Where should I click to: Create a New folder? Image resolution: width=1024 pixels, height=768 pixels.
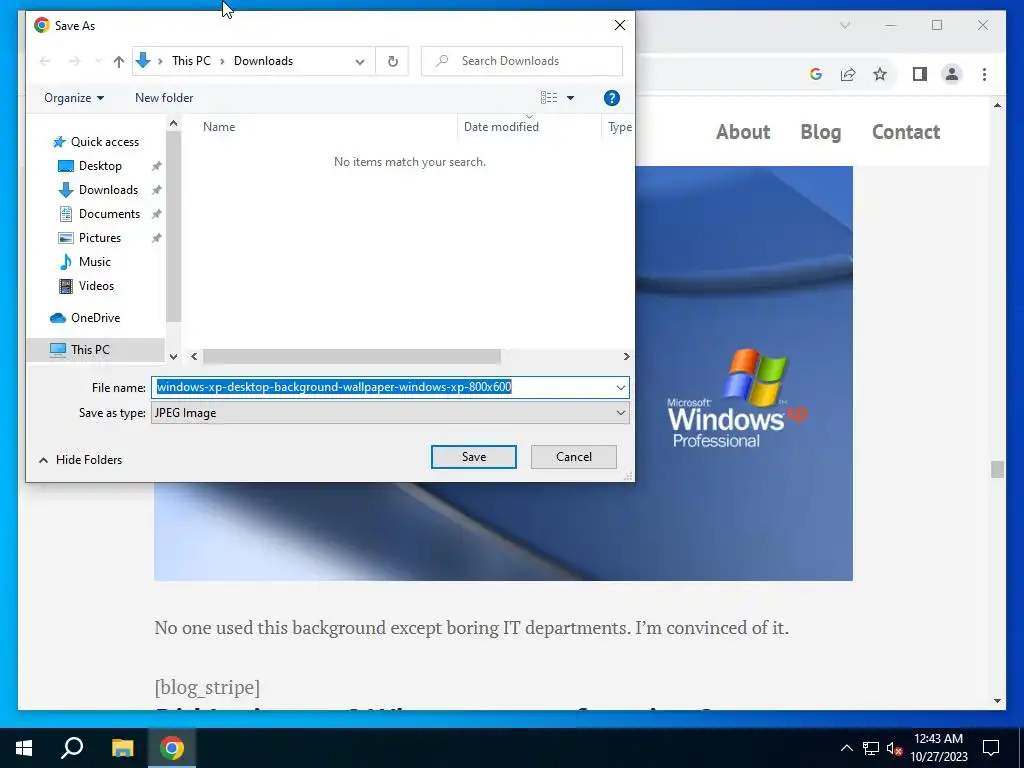pos(164,98)
